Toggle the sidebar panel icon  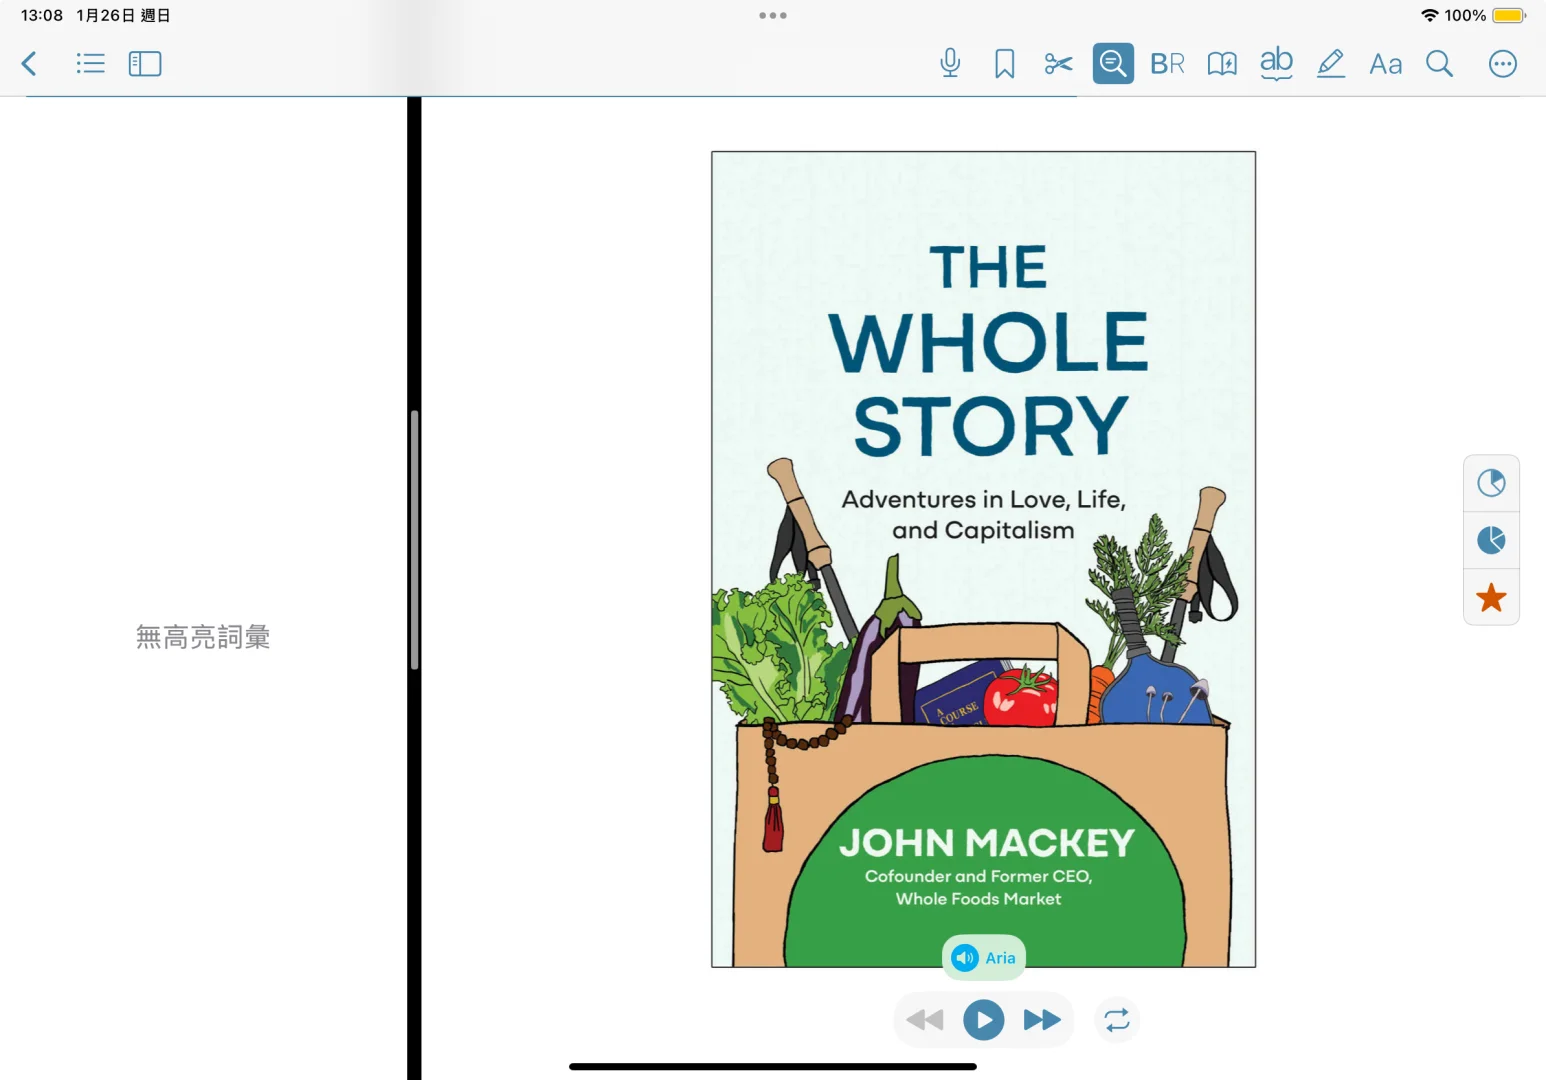[x=145, y=64]
